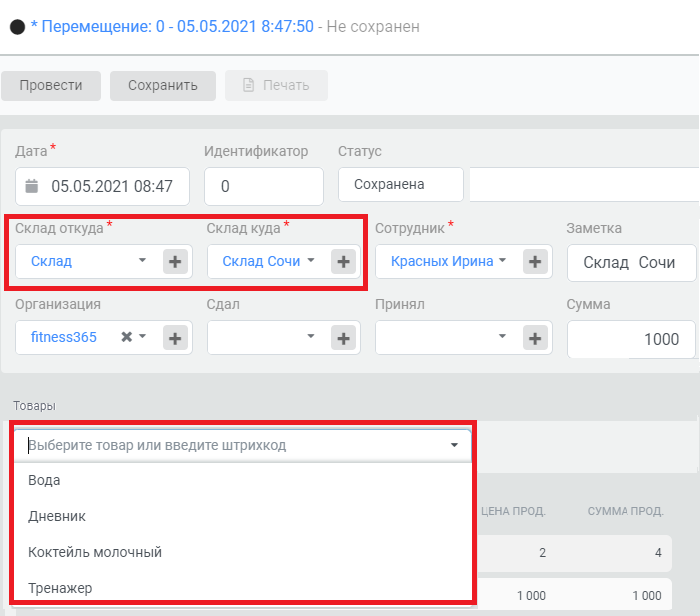Click the Сохранить button
700x616 pixels.
tap(163, 85)
